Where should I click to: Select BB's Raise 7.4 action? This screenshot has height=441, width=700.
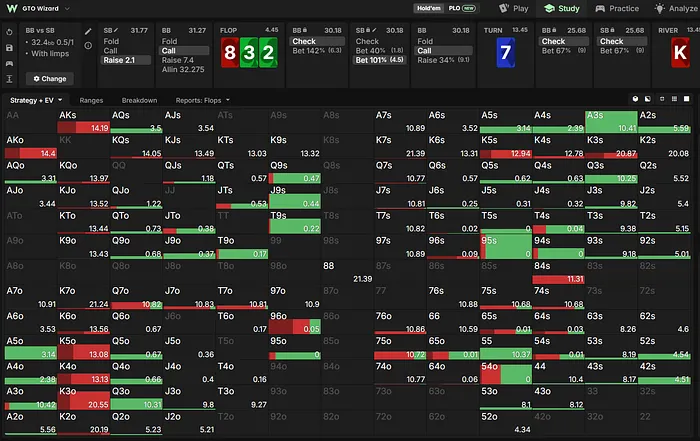184,60
